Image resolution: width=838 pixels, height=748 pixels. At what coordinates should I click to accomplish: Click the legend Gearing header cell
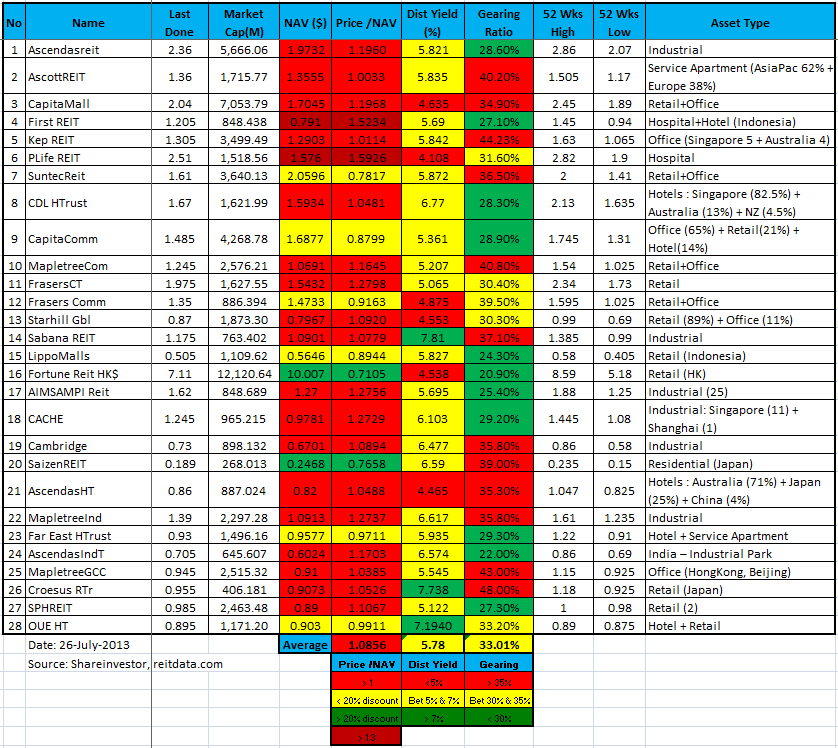point(499,664)
